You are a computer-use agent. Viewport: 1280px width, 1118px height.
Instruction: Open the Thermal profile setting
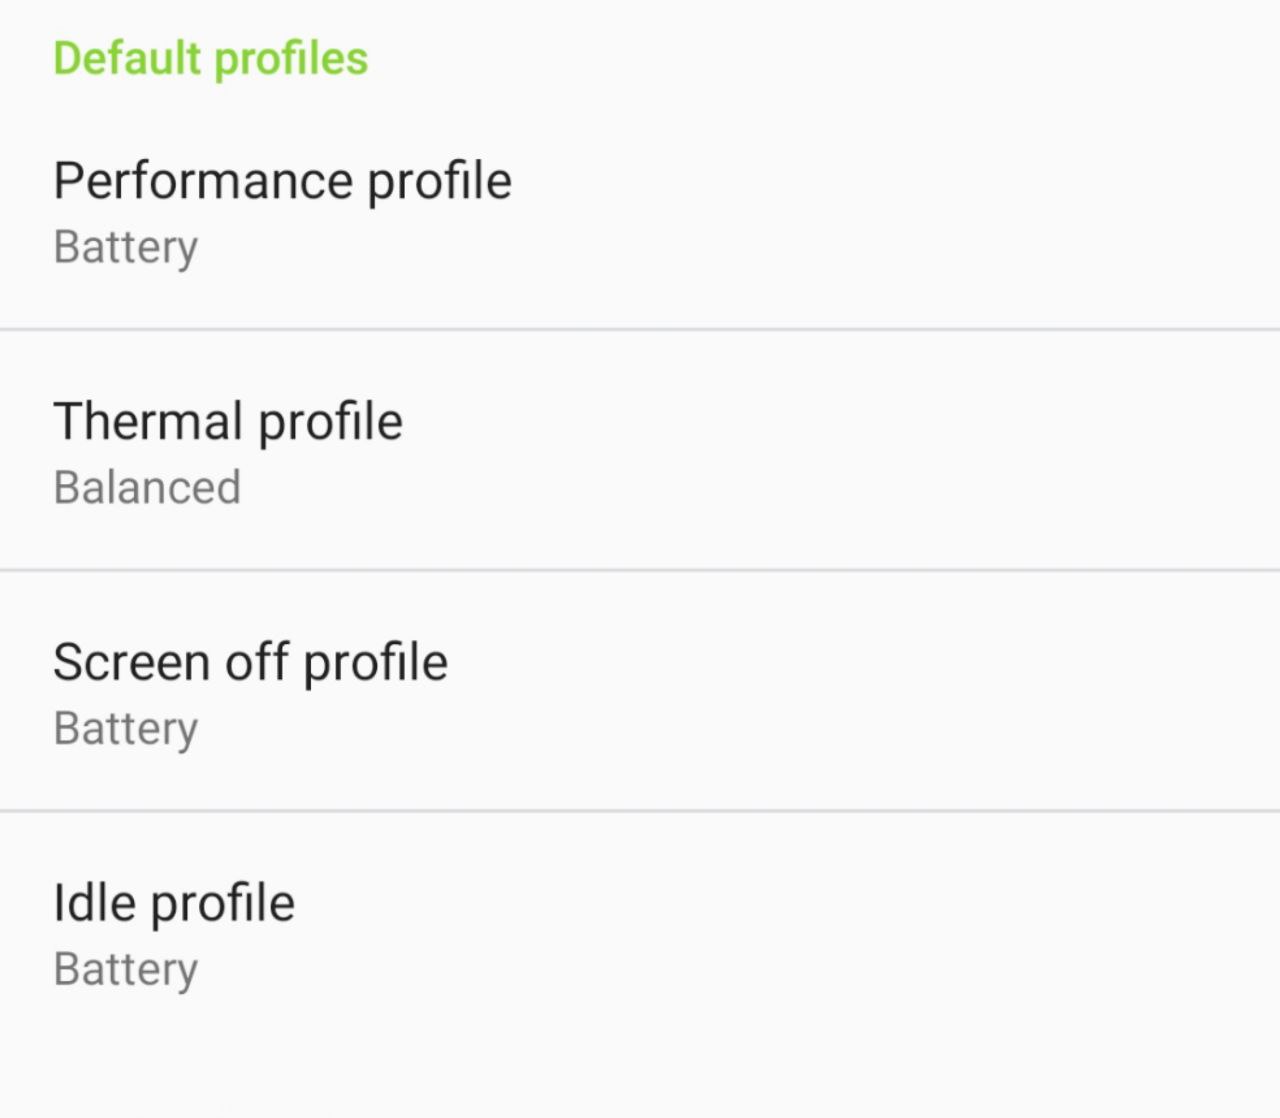pos(640,450)
